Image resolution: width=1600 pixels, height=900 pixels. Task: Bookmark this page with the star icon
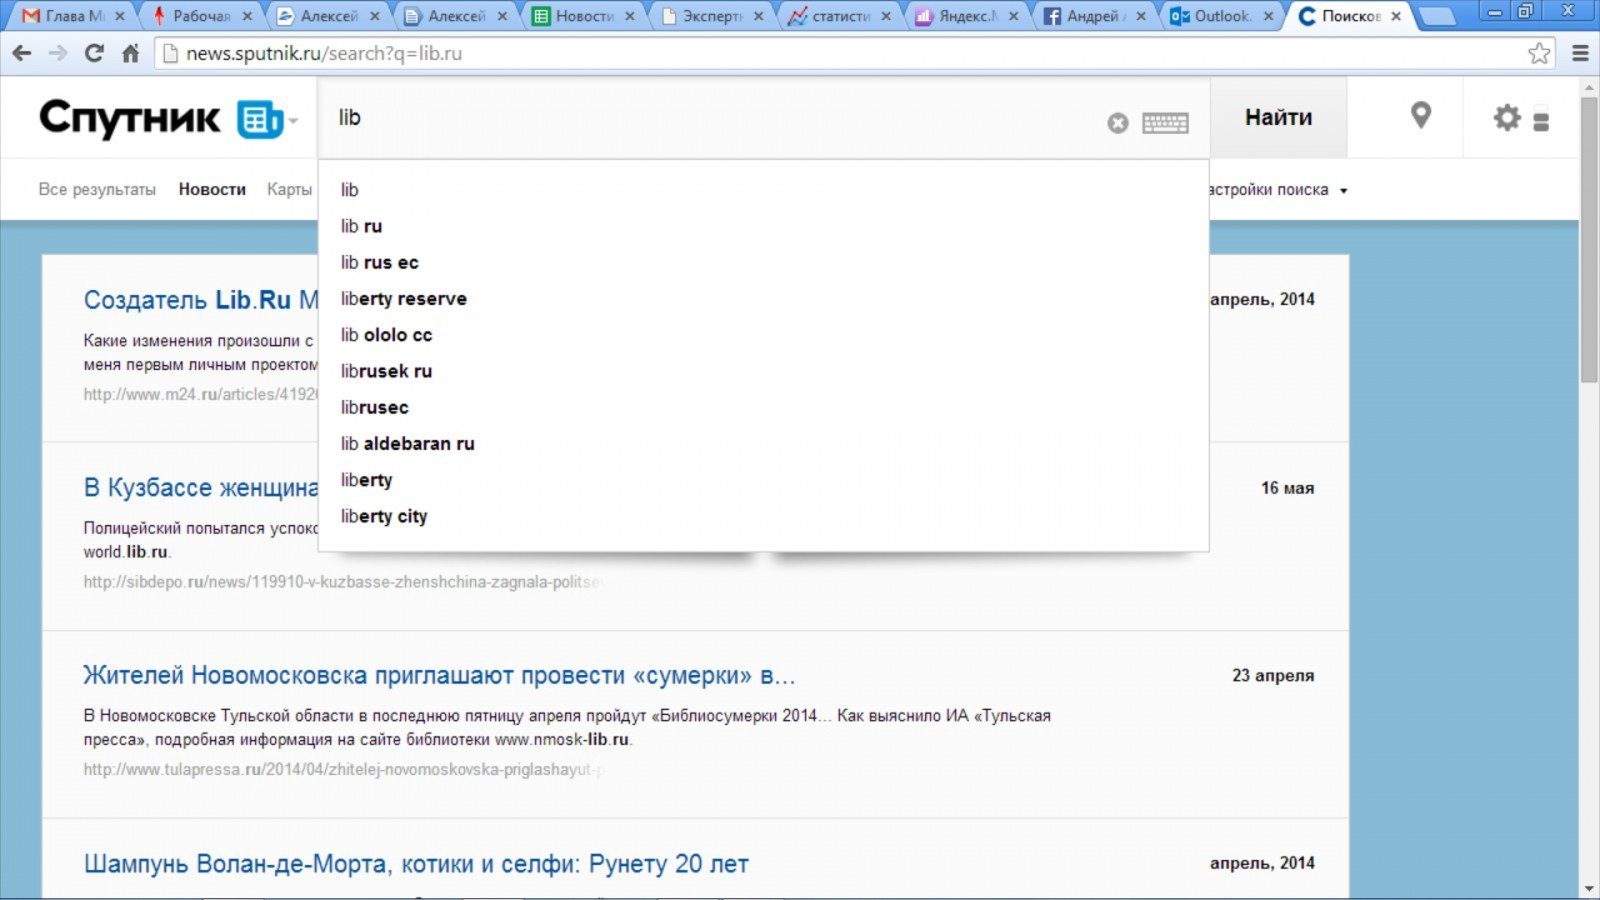pyautogui.click(x=1539, y=54)
